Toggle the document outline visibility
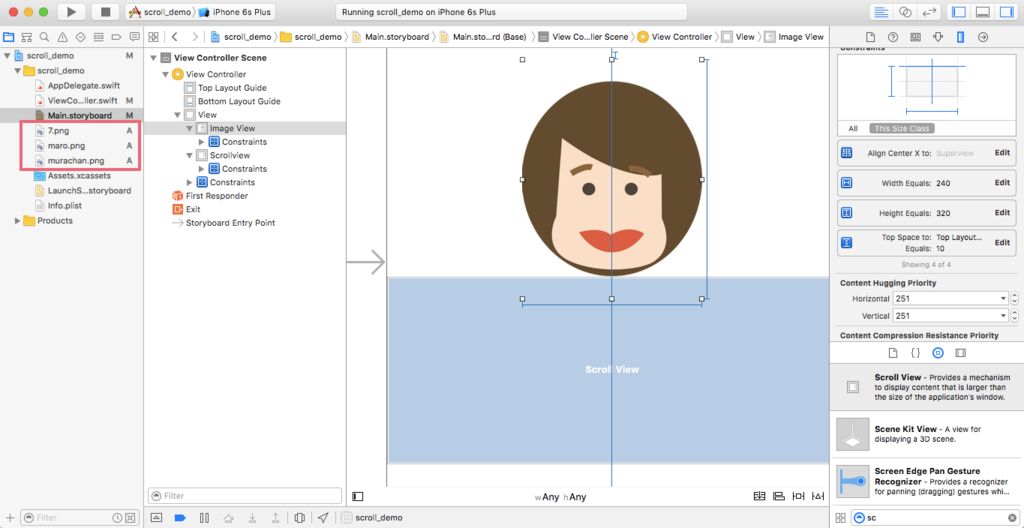The image size is (1024, 528). point(358,497)
